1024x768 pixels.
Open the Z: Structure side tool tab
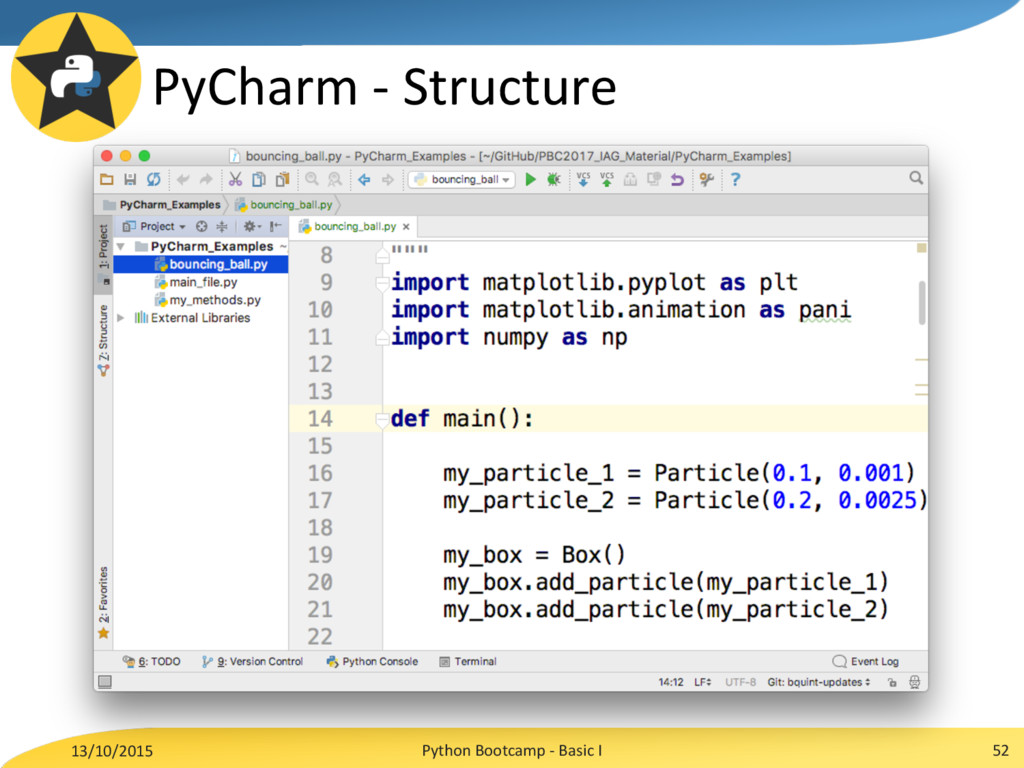coord(103,340)
